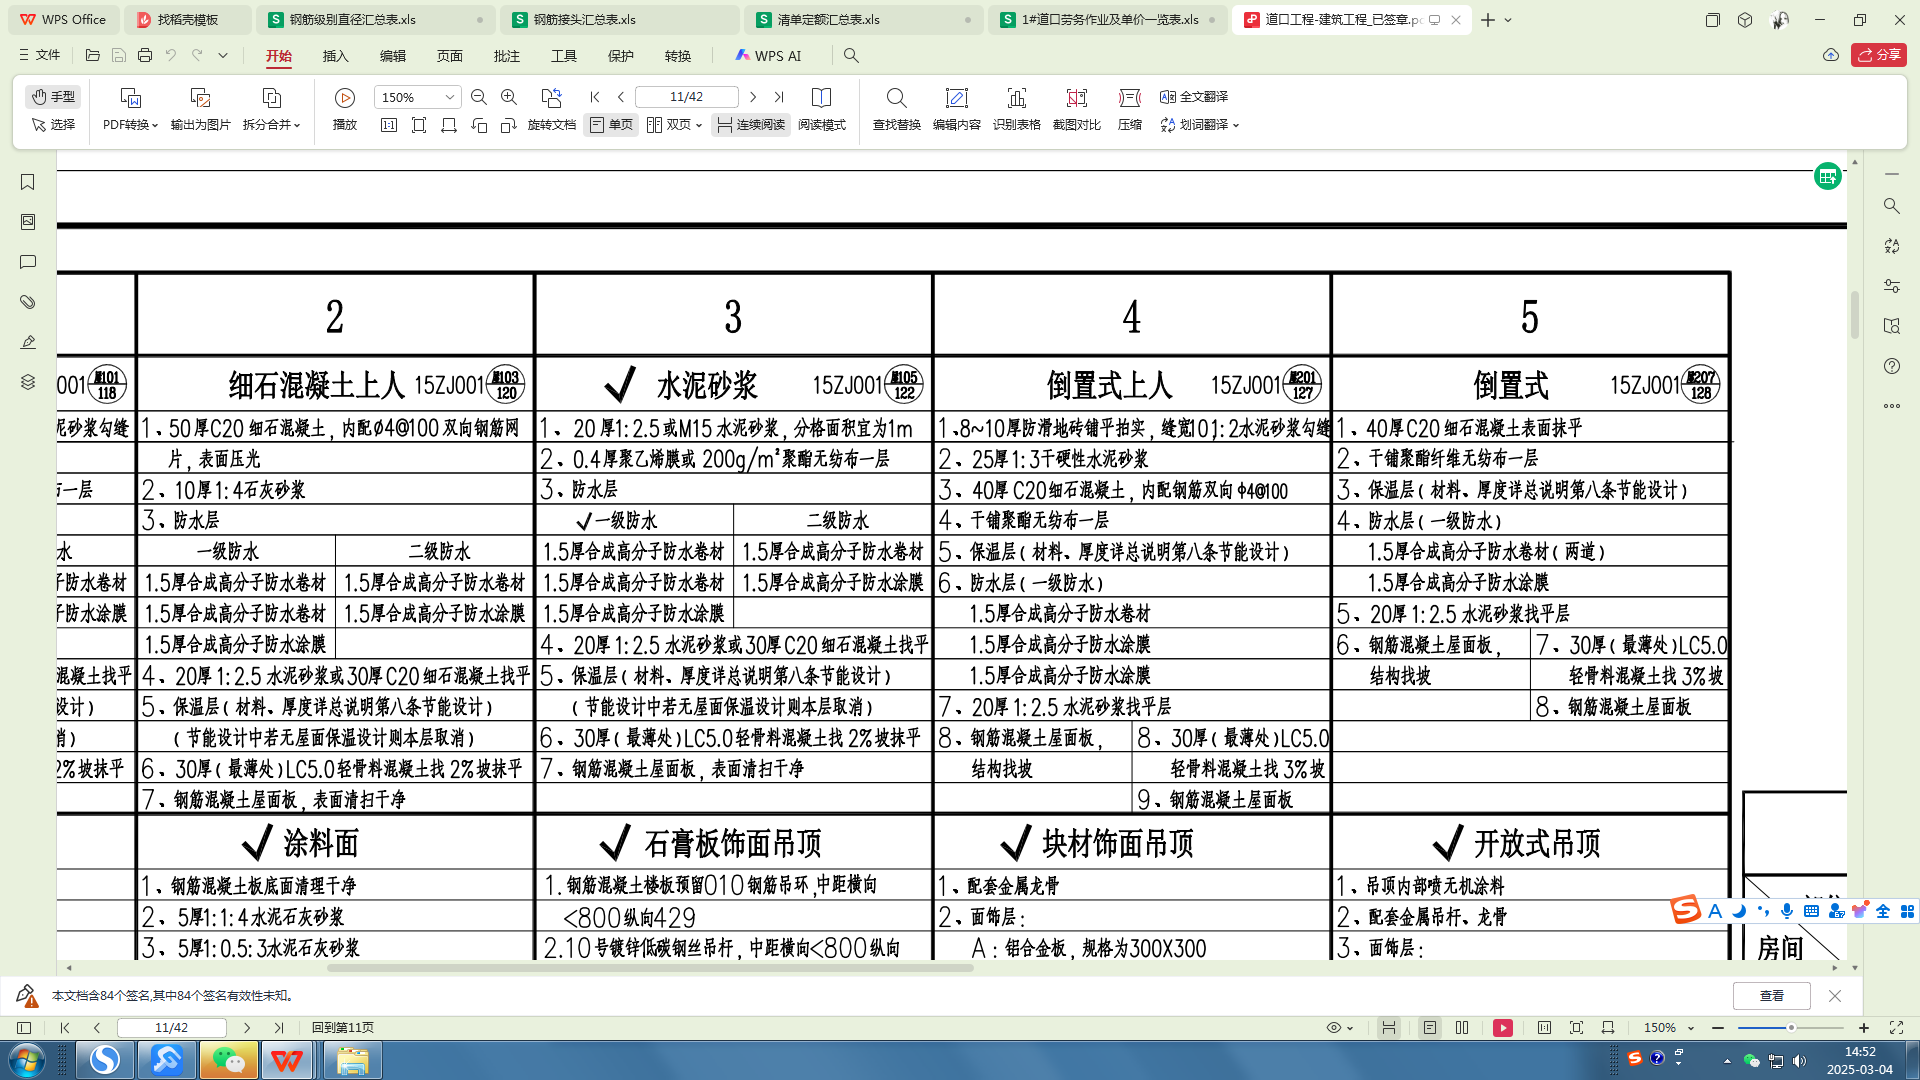1920x1080 pixels.
Task: Go to previous page arrow in toolbar
Action: [621, 97]
